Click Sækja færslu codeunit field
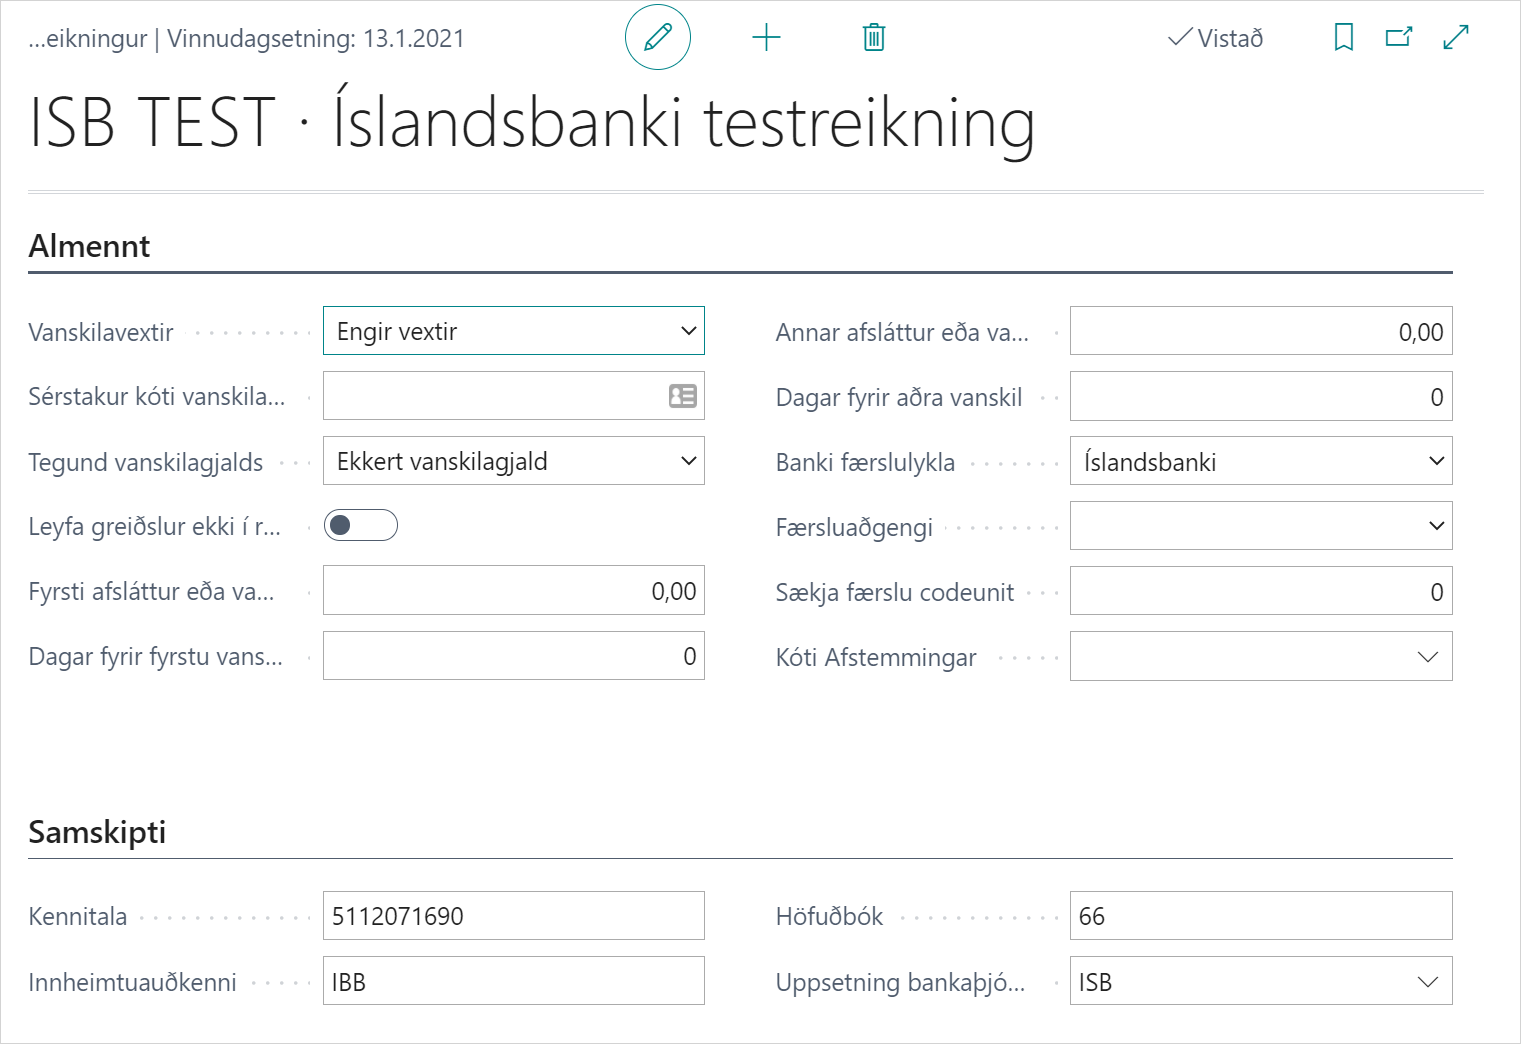This screenshot has width=1521, height=1044. (x=1261, y=591)
